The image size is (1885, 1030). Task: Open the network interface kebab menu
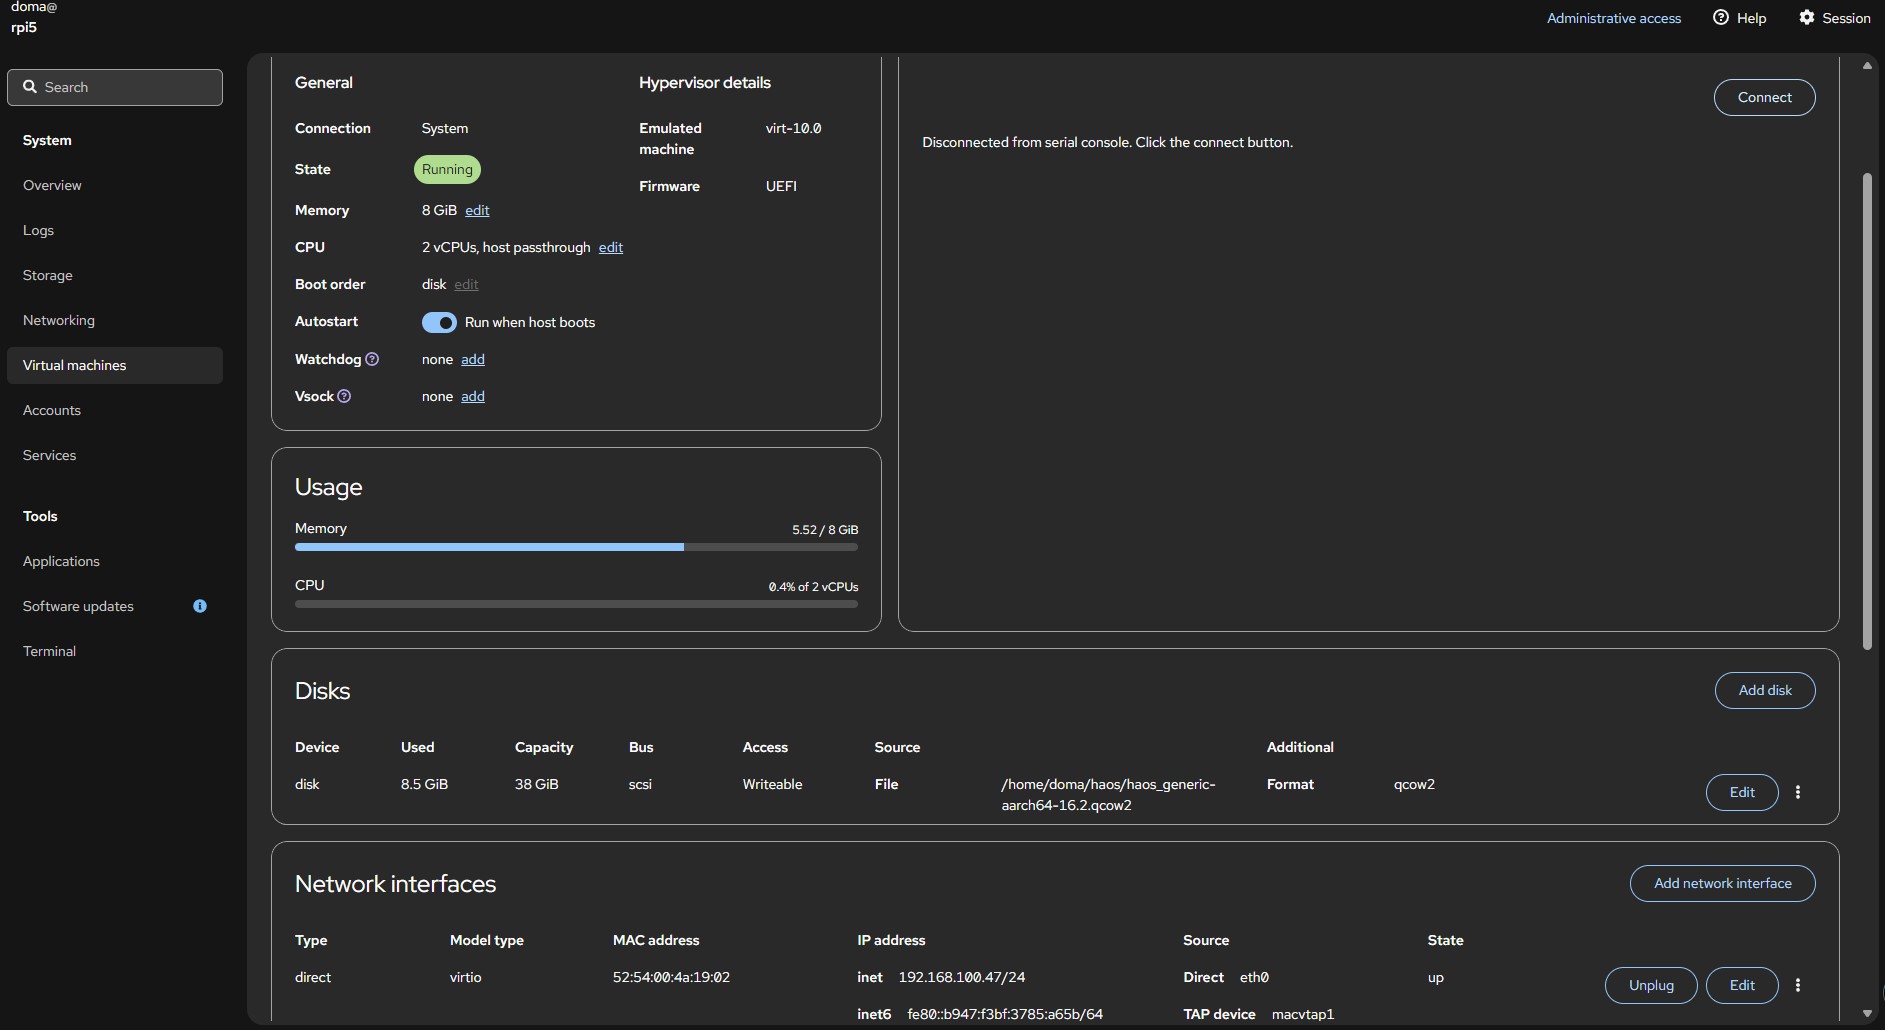click(x=1798, y=985)
